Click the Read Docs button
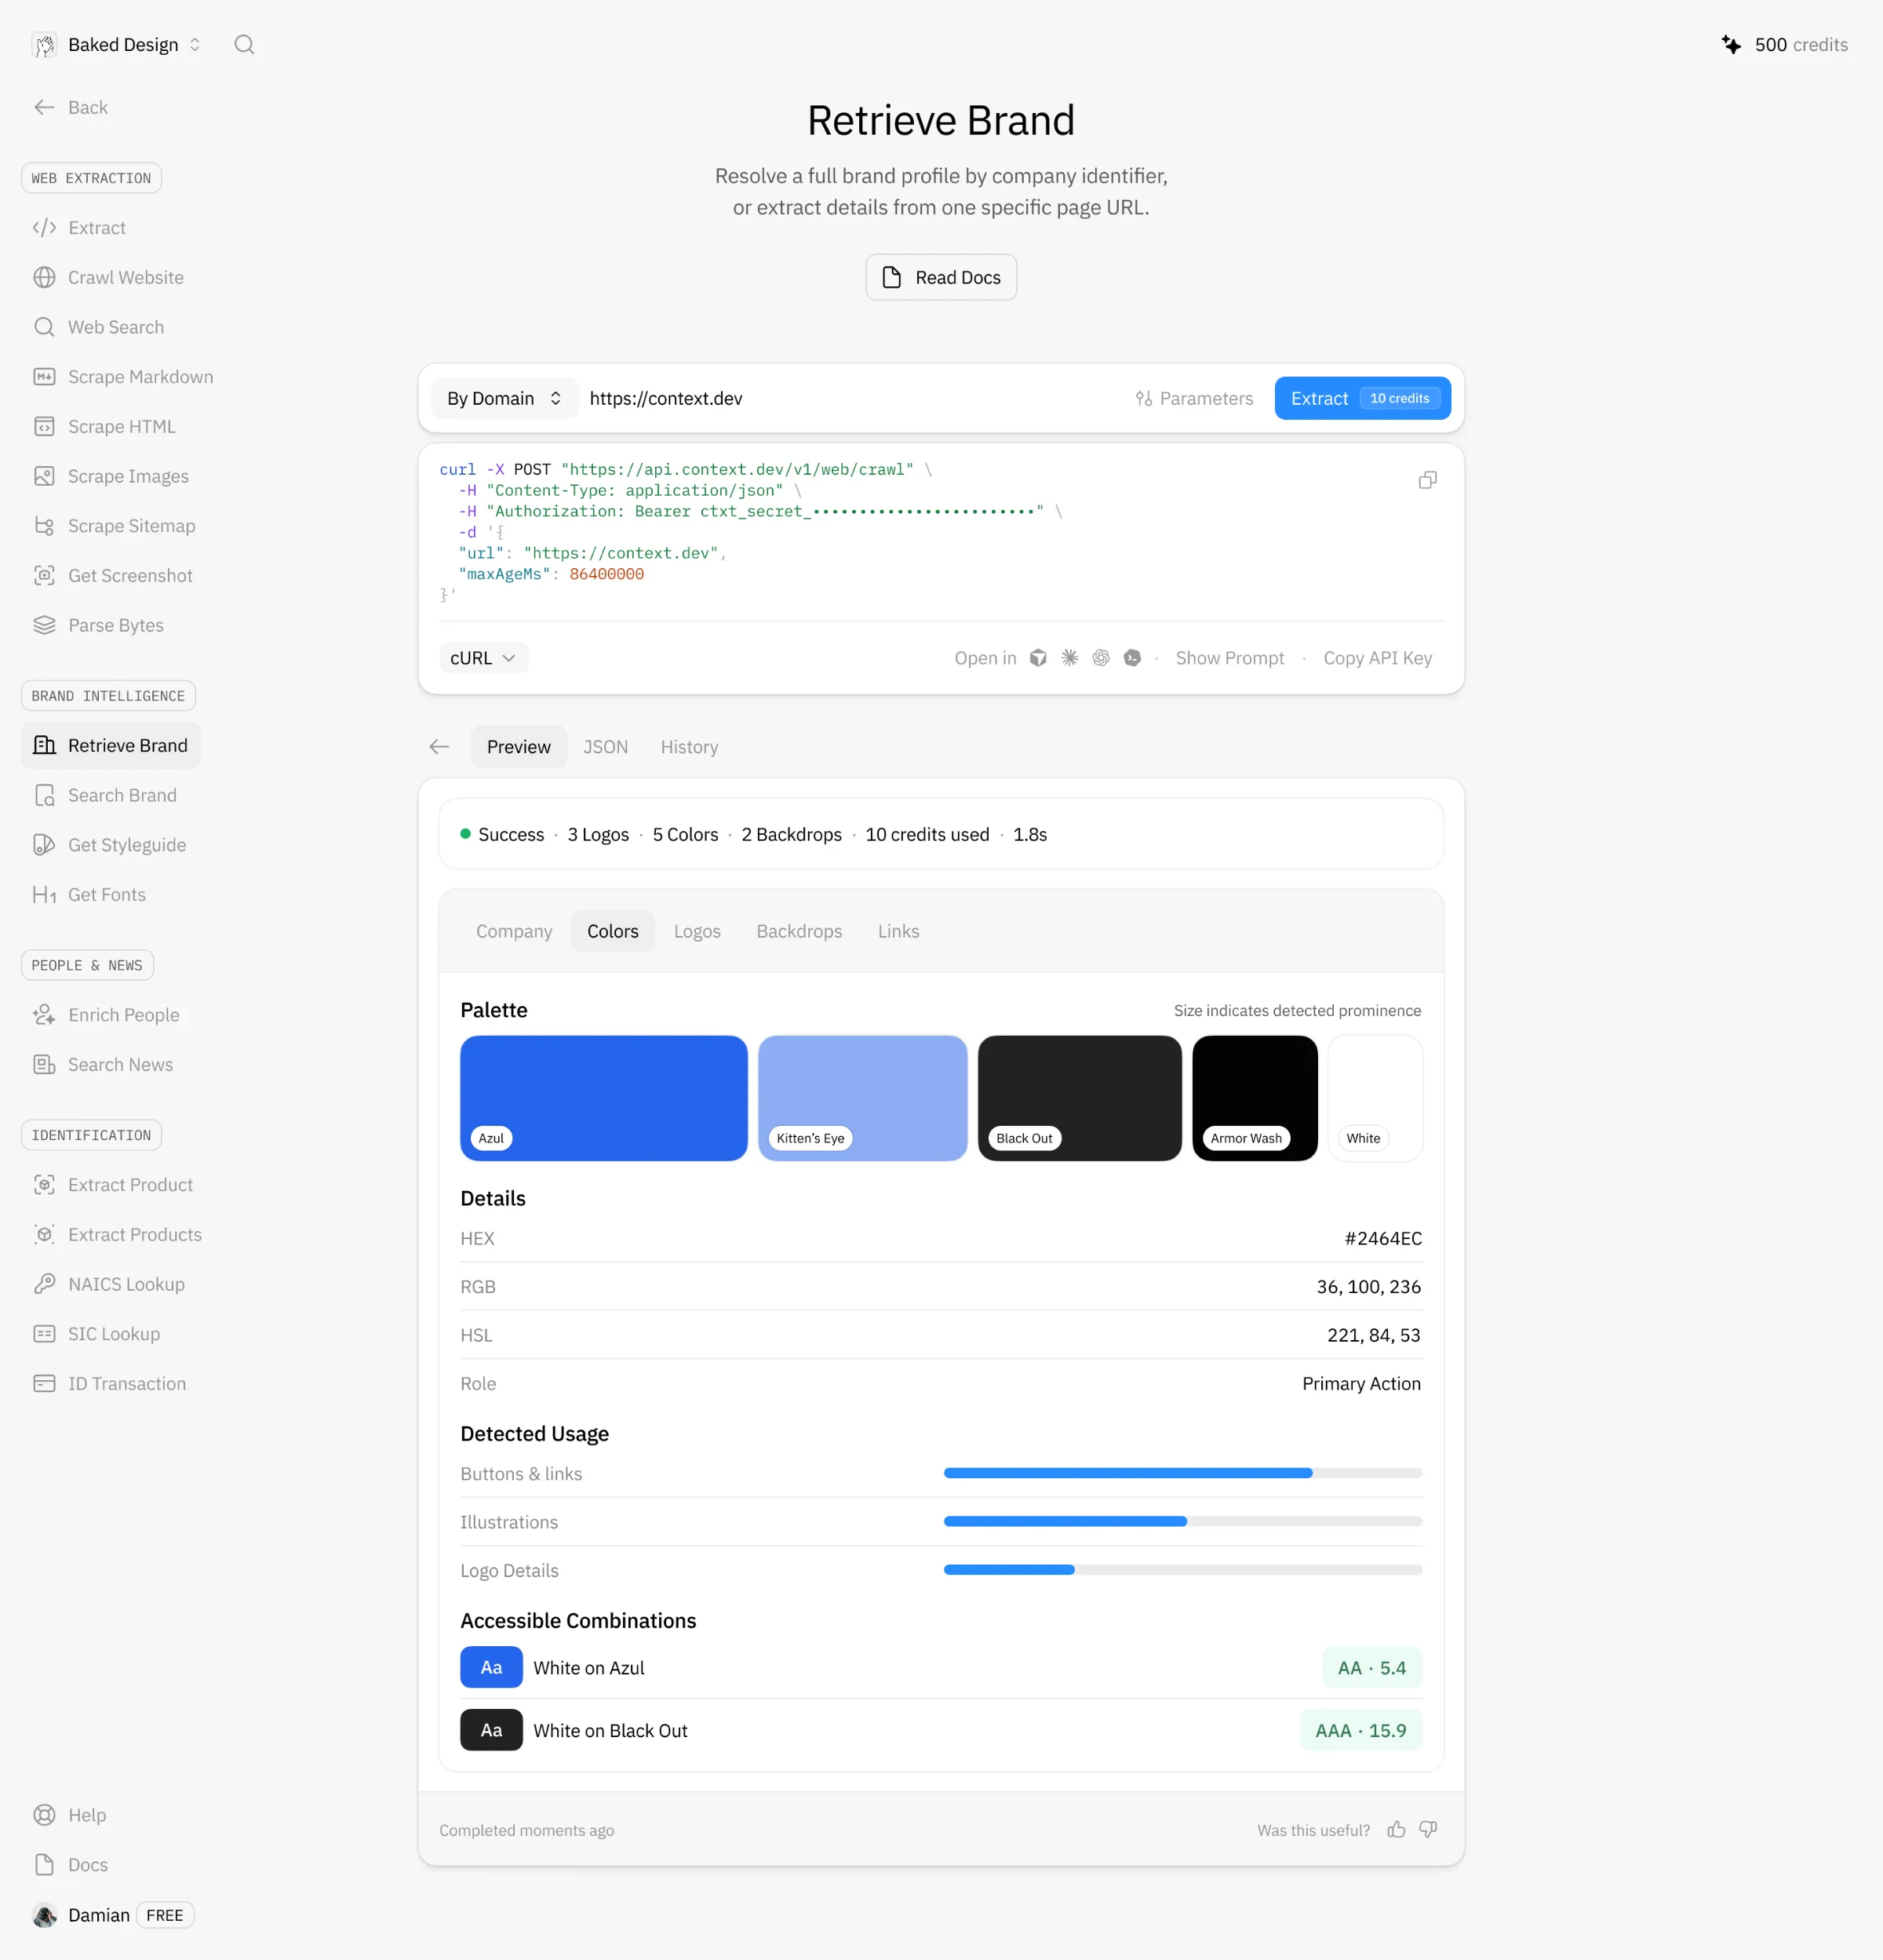The width and height of the screenshot is (1883, 1960). coord(941,277)
